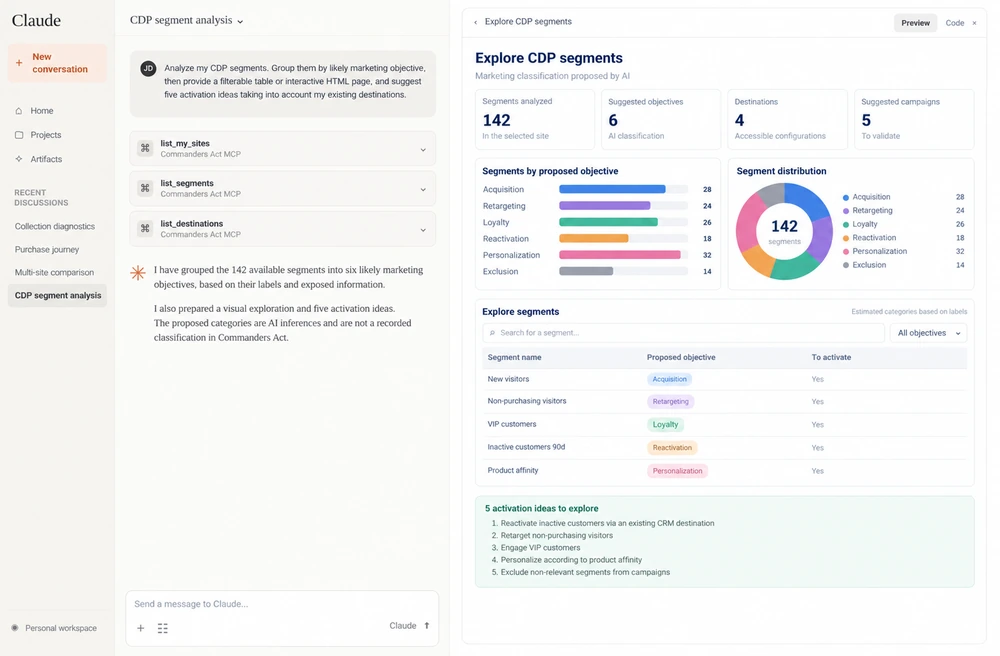Viewport: 1000px width, 656px height.
Task: Click the back arrow beside Explore CDP segments
Action: [476, 22]
